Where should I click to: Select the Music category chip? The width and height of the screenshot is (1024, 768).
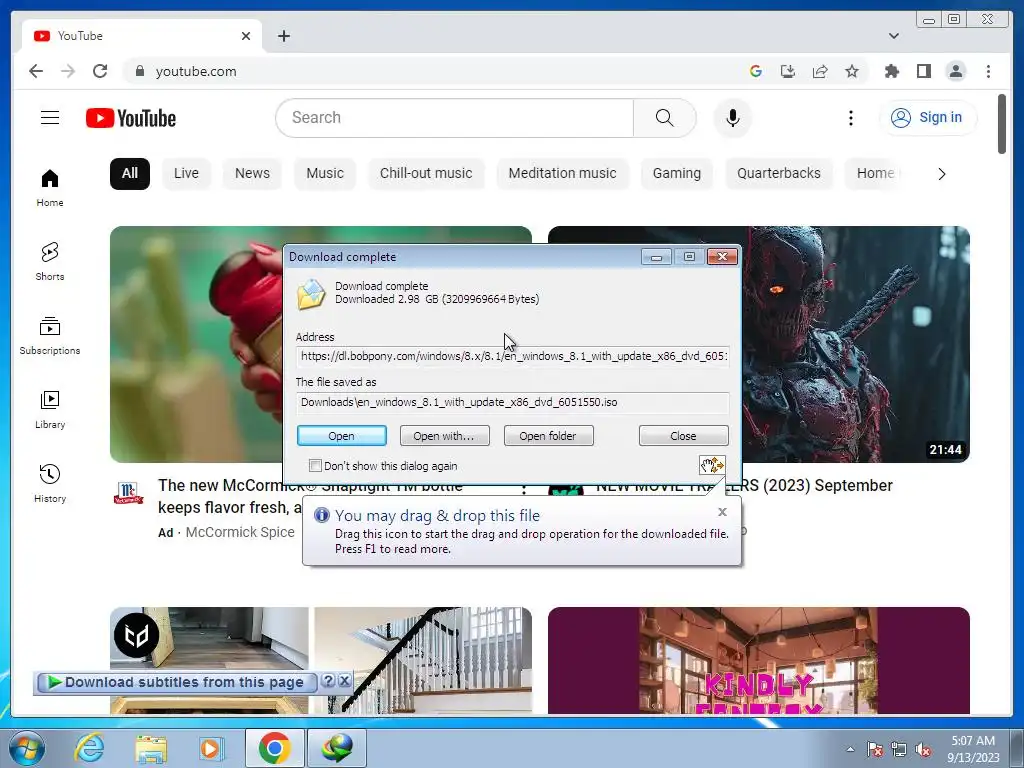tap(325, 174)
